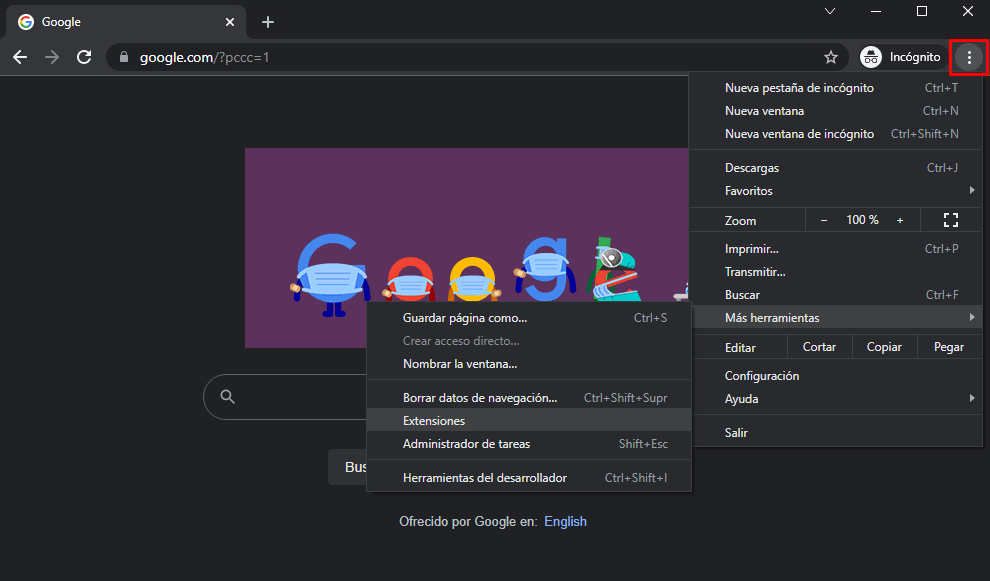Screen dimensions: 990x581
Task: Open a new tab with the plus button
Action: point(267,22)
